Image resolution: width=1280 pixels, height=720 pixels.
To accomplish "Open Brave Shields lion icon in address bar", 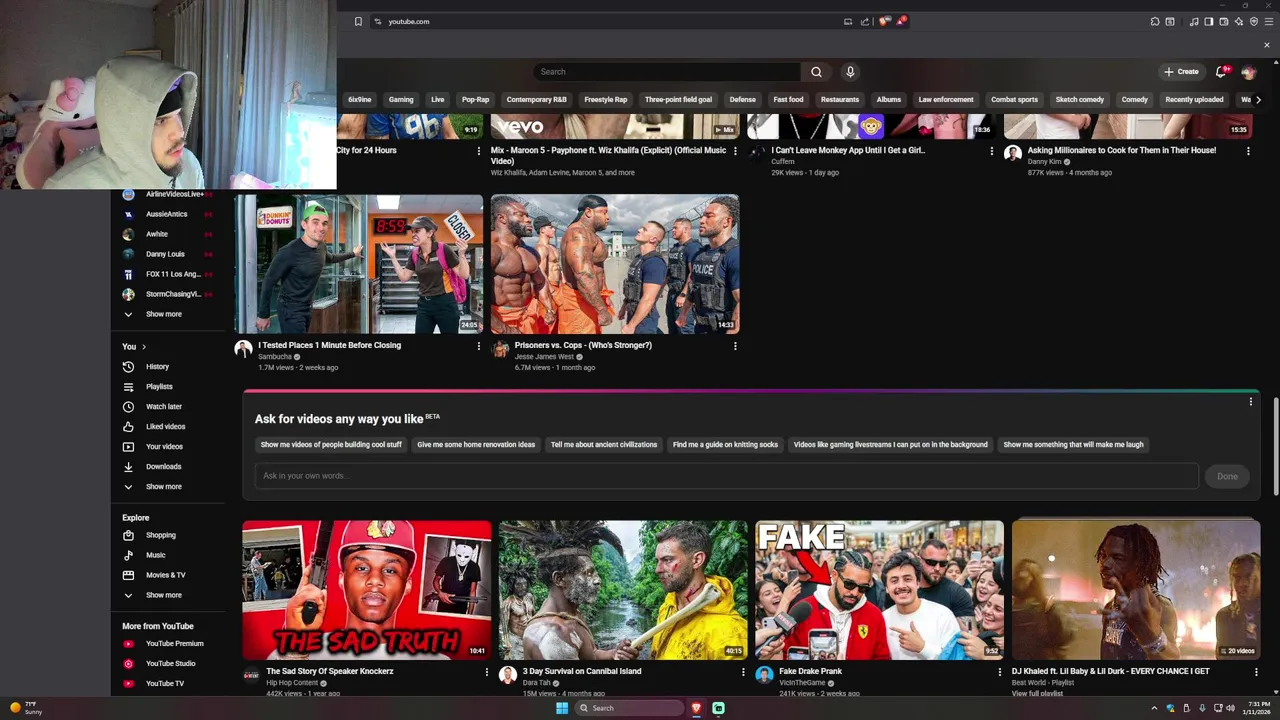I will [884, 21].
